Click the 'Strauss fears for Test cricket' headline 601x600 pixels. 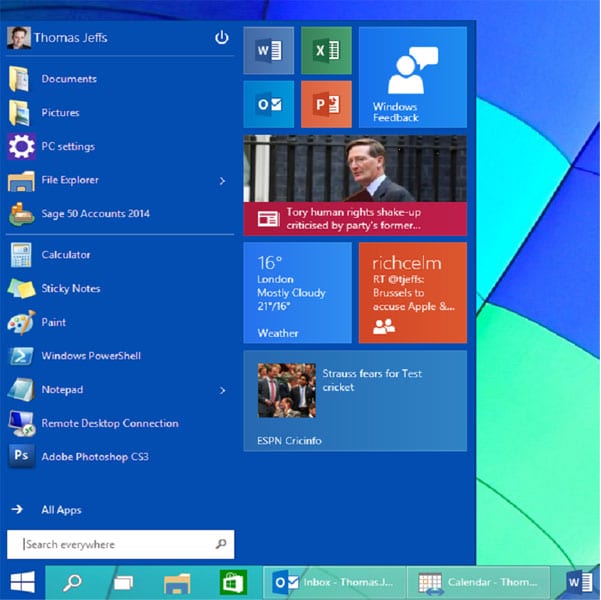point(372,380)
